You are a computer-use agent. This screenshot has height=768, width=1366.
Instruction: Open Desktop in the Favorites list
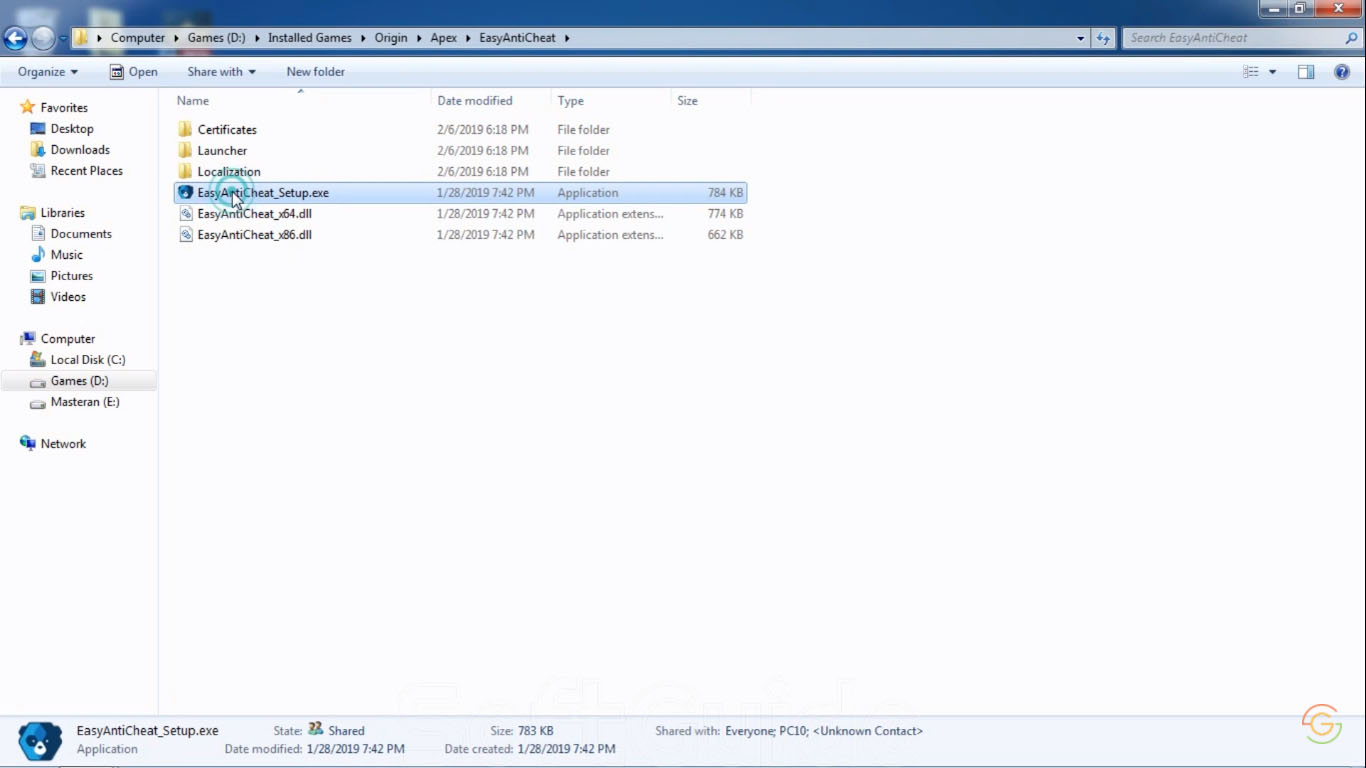(x=72, y=129)
